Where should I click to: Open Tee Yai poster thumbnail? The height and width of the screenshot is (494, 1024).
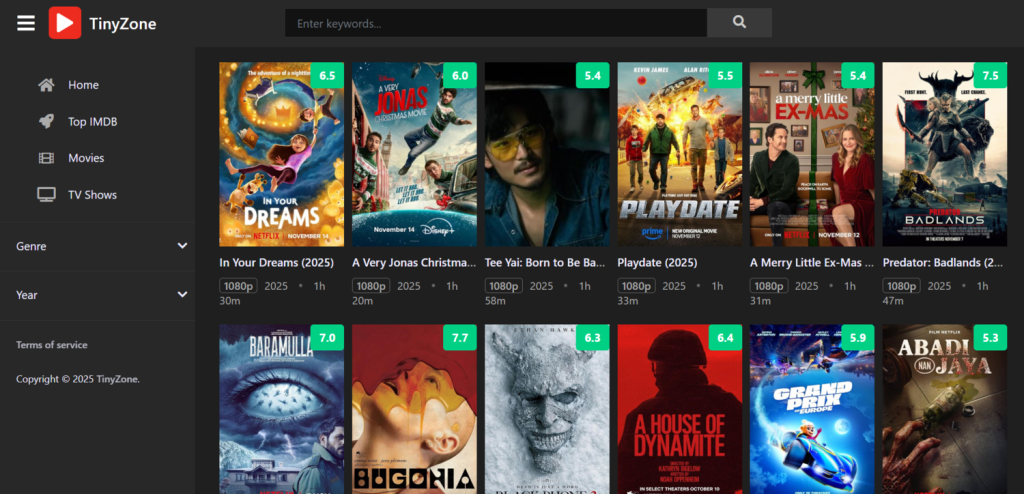547,154
